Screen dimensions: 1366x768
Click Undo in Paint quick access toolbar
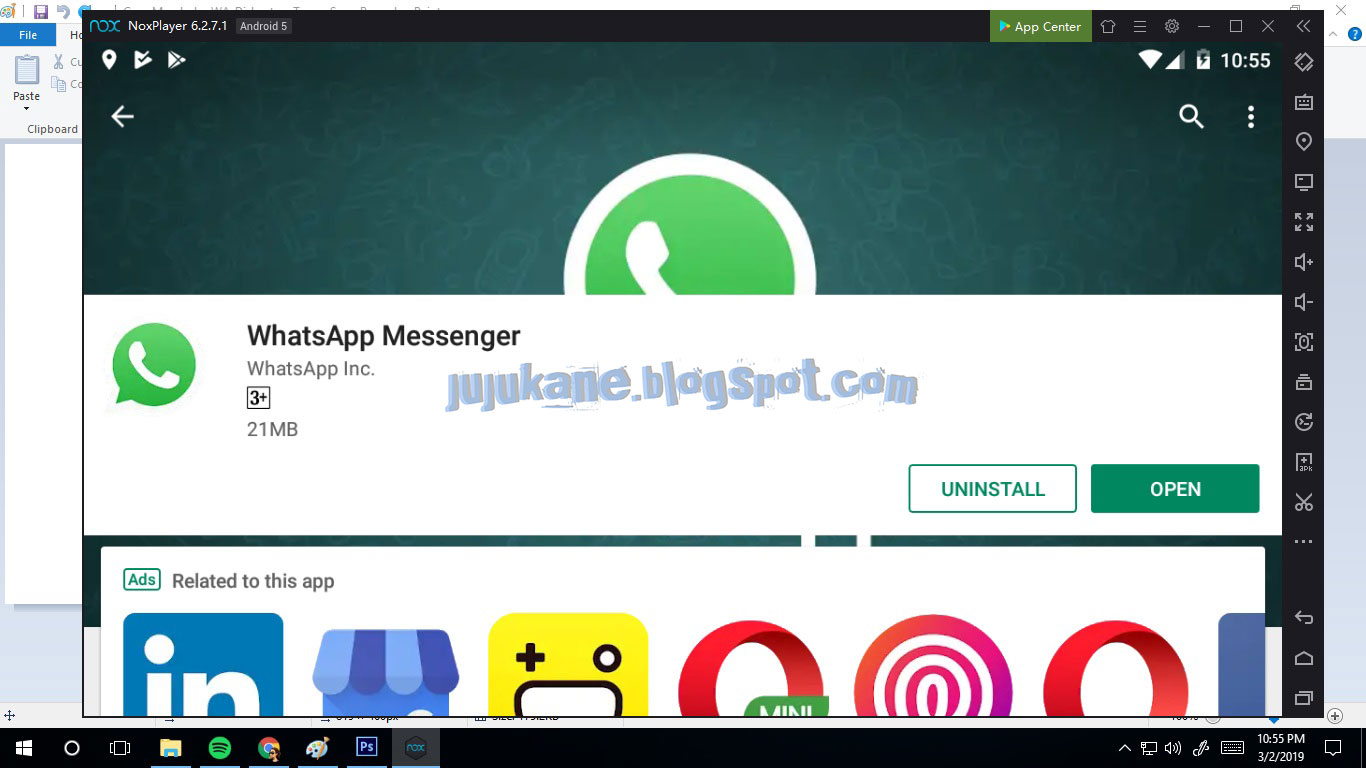coord(64,12)
